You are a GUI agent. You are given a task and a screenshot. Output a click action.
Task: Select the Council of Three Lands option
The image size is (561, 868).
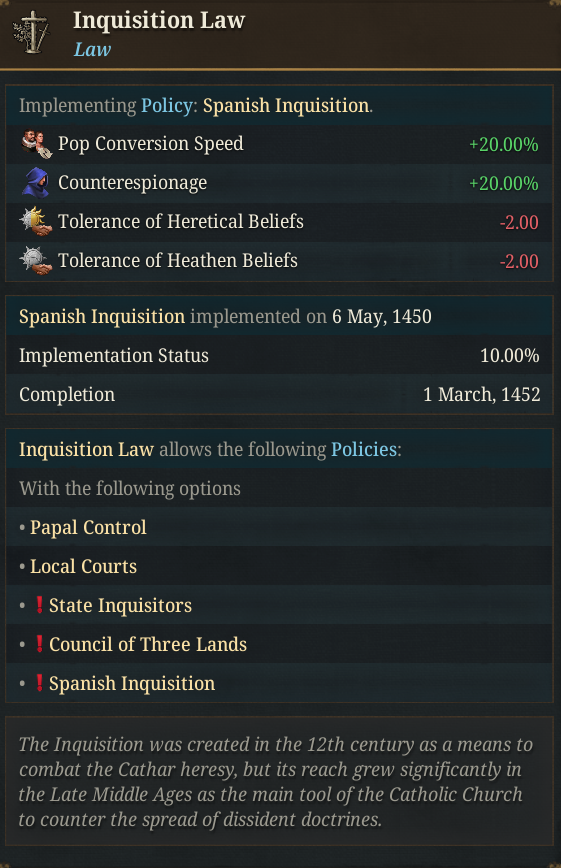[x=148, y=644]
